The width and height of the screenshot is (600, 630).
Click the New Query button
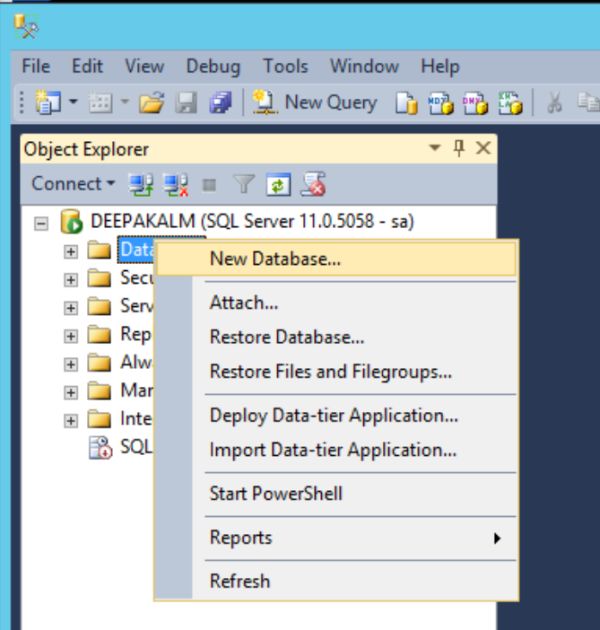[x=315, y=102]
